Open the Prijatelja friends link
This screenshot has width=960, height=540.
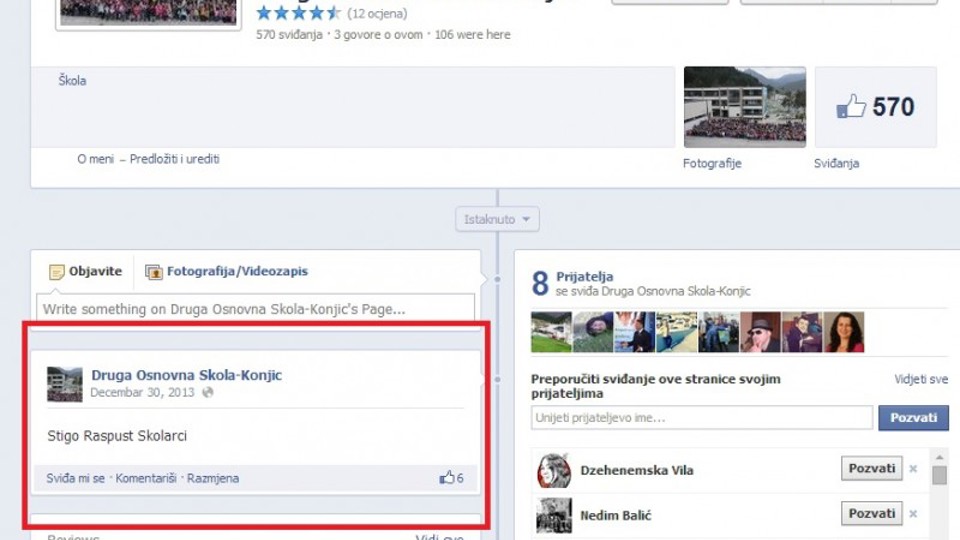coord(585,277)
